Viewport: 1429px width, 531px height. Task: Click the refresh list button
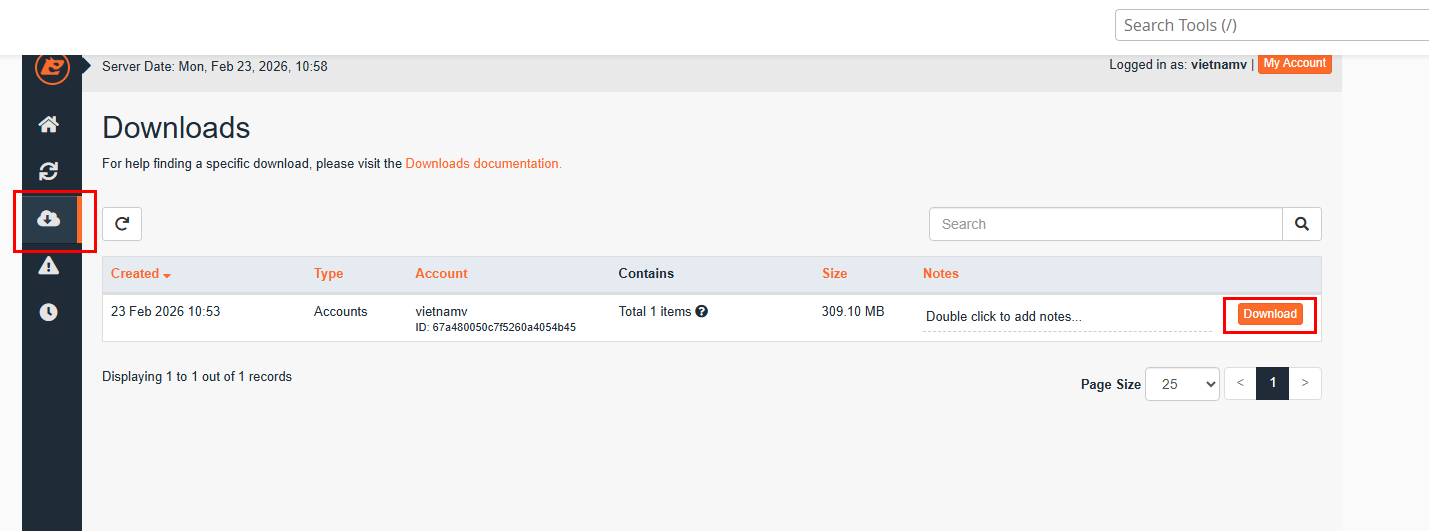pos(122,224)
